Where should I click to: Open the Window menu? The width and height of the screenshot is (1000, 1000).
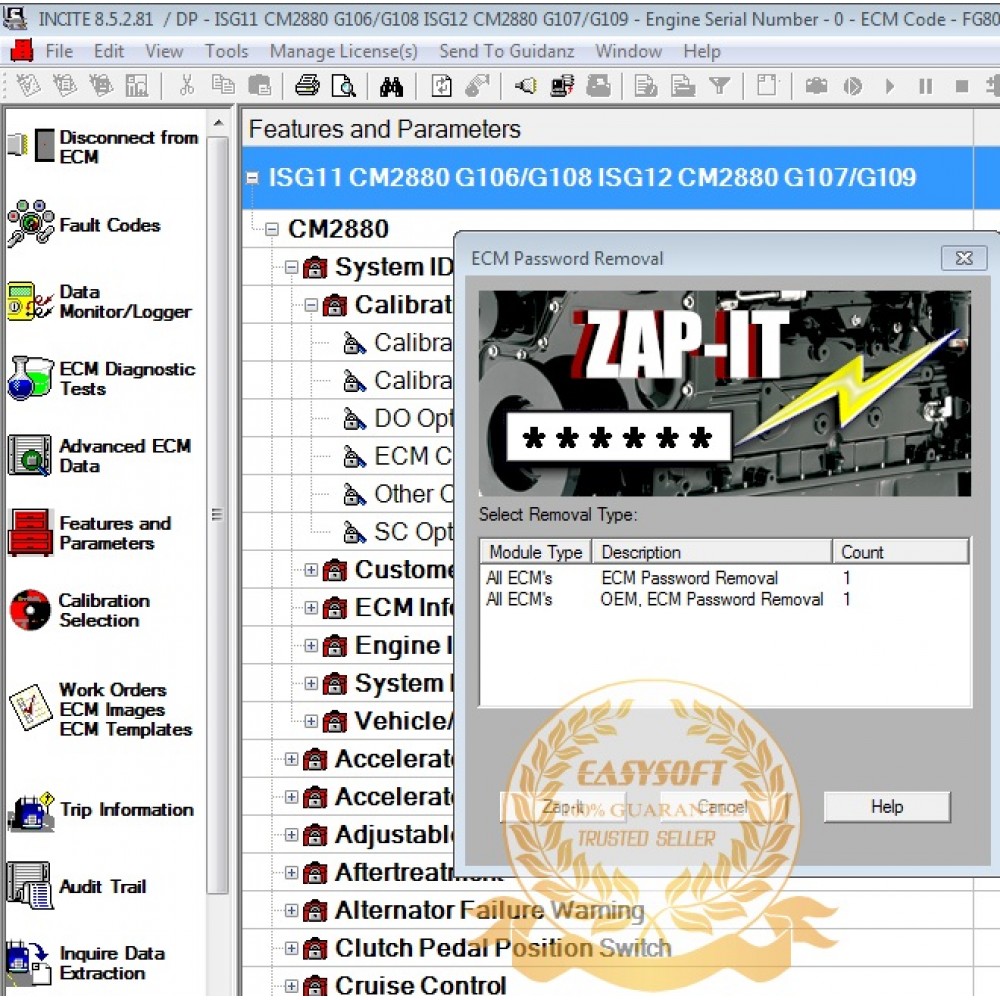[x=628, y=51]
